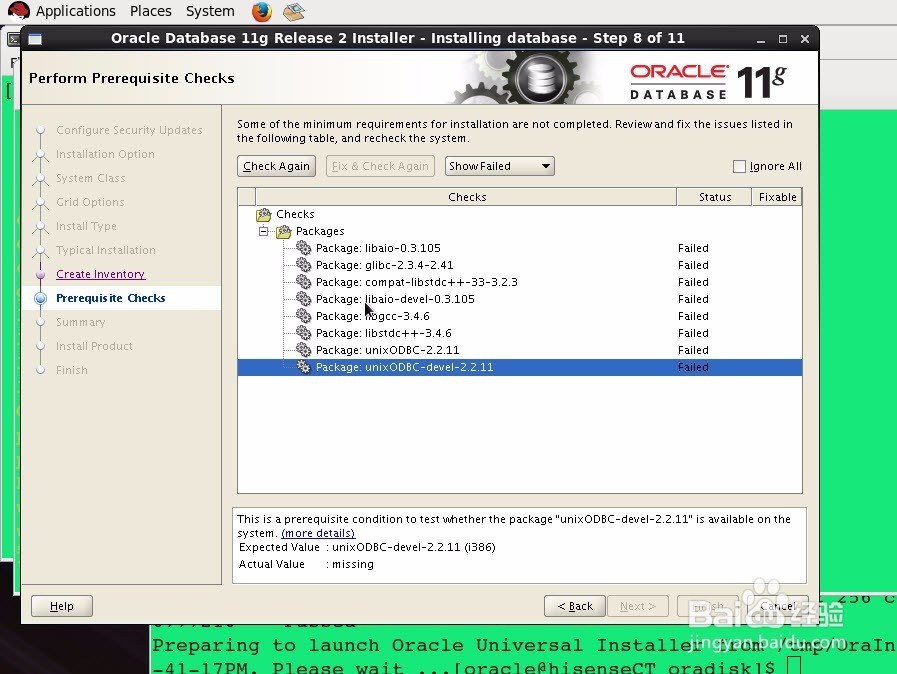Click Failed status of libaio-0.3.105 row
Screen dimensions: 897x674
click(693, 248)
